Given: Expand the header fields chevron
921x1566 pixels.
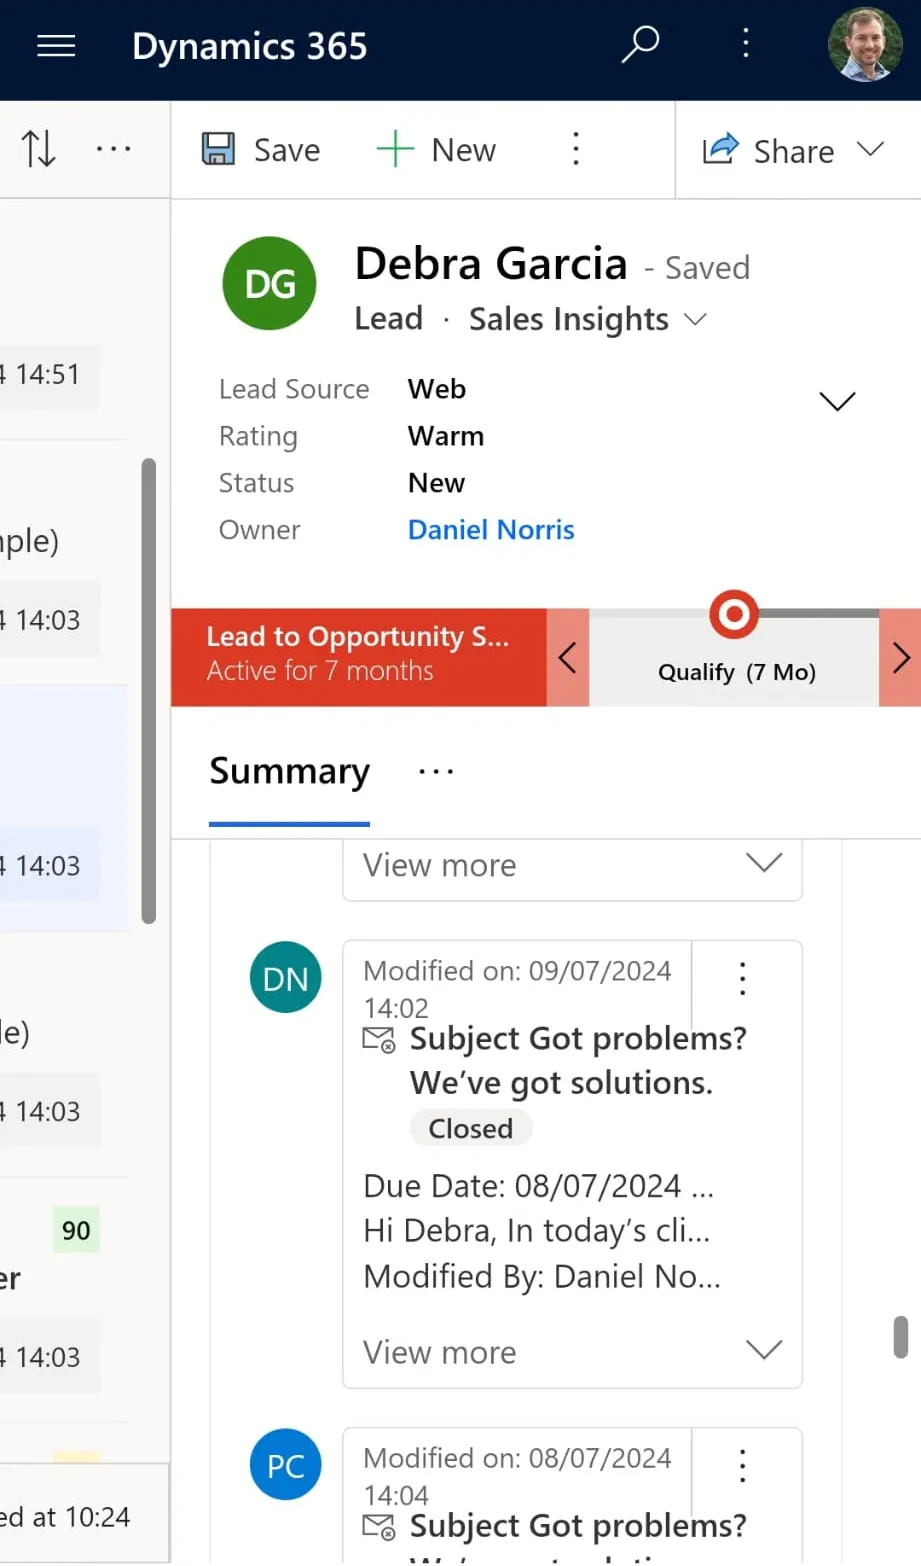Looking at the screenshot, I should click(x=837, y=401).
